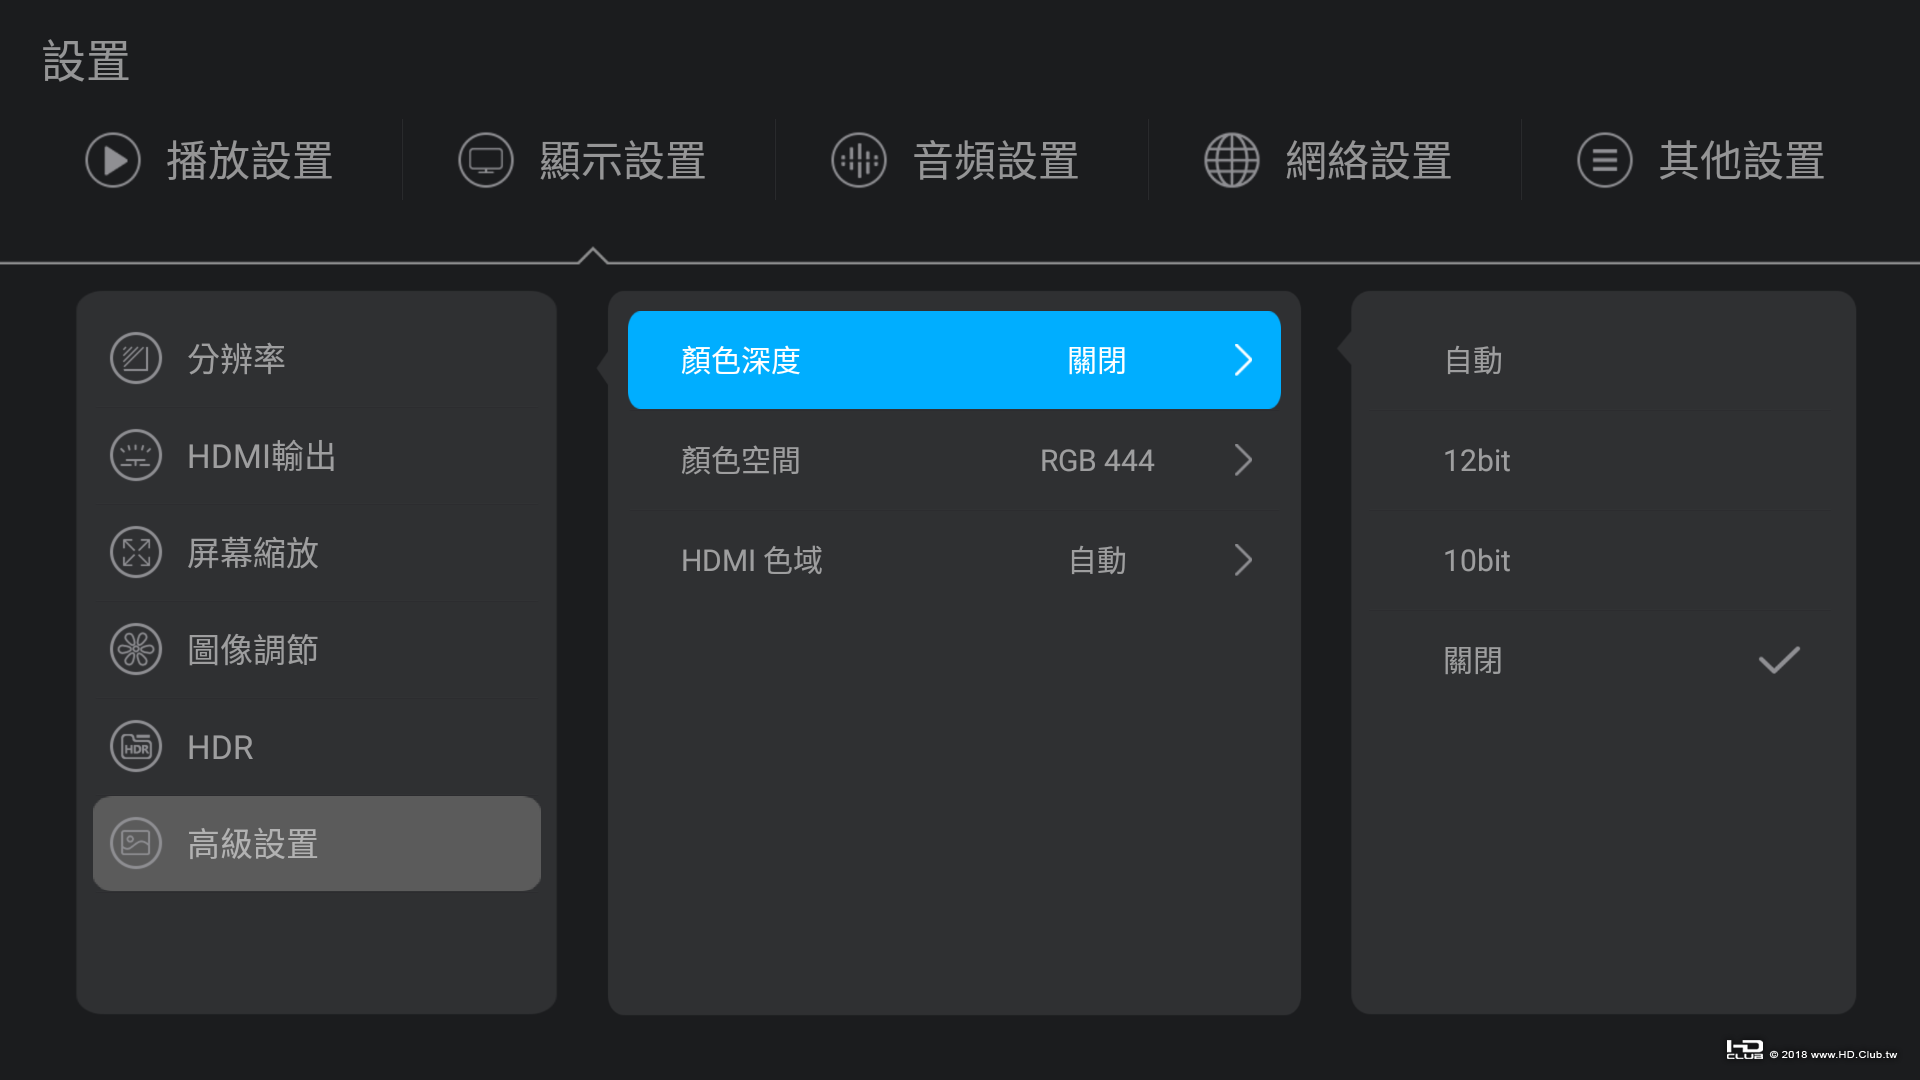Click the list icon for 其他設置
Image resolution: width=1920 pixels, height=1080 pixels.
click(x=1605, y=160)
